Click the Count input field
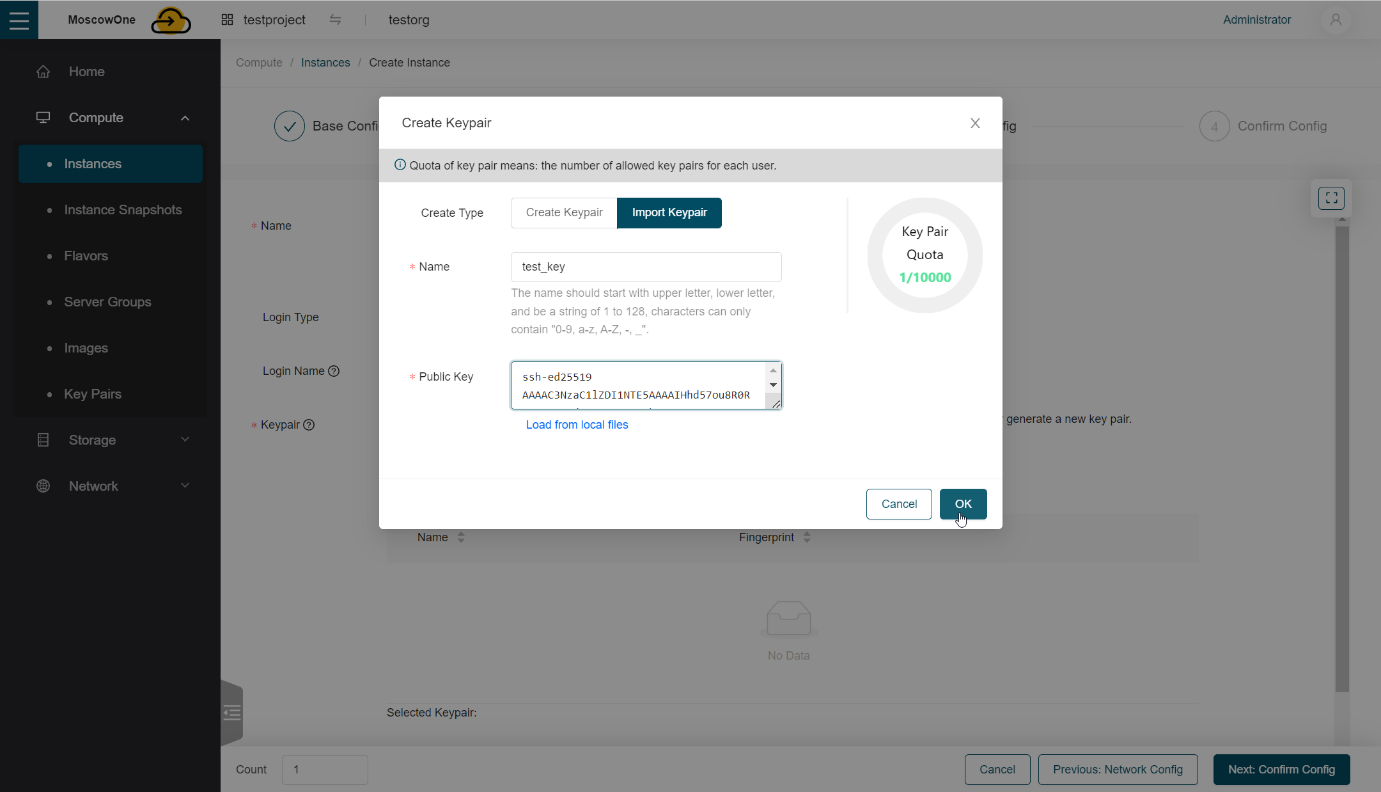The height and width of the screenshot is (792, 1381). coord(323,769)
